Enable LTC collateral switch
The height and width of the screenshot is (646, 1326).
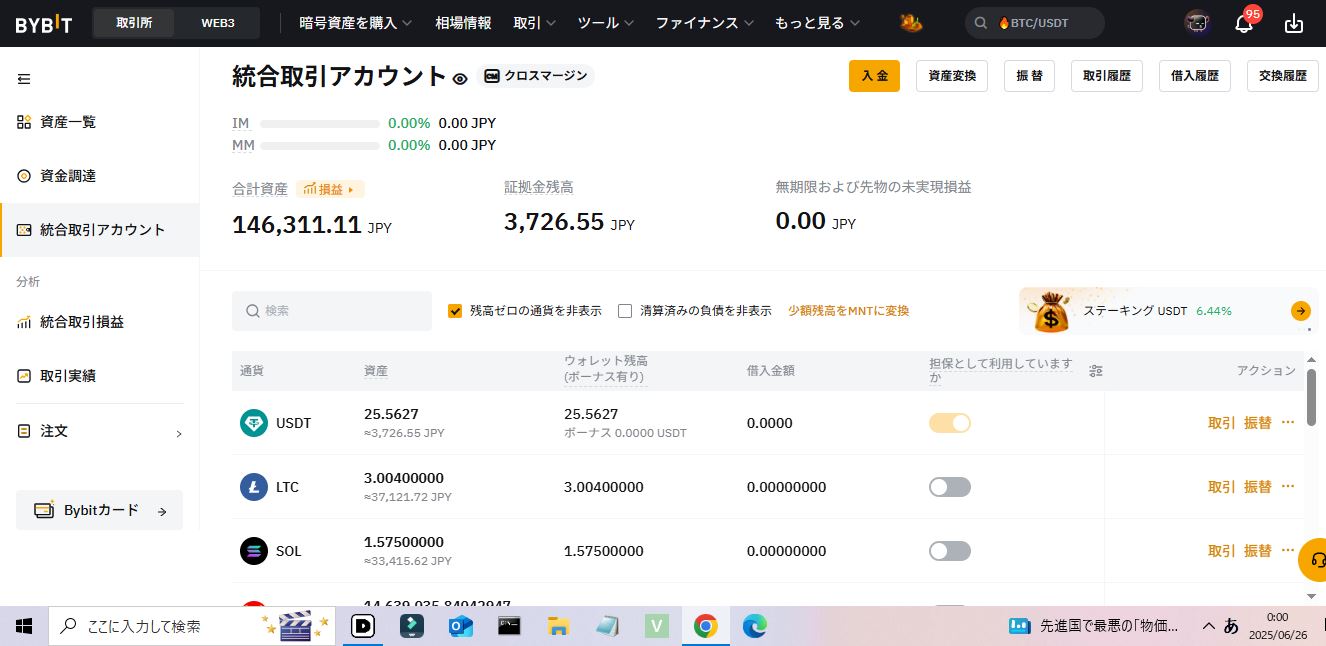pyautogui.click(x=950, y=487)
